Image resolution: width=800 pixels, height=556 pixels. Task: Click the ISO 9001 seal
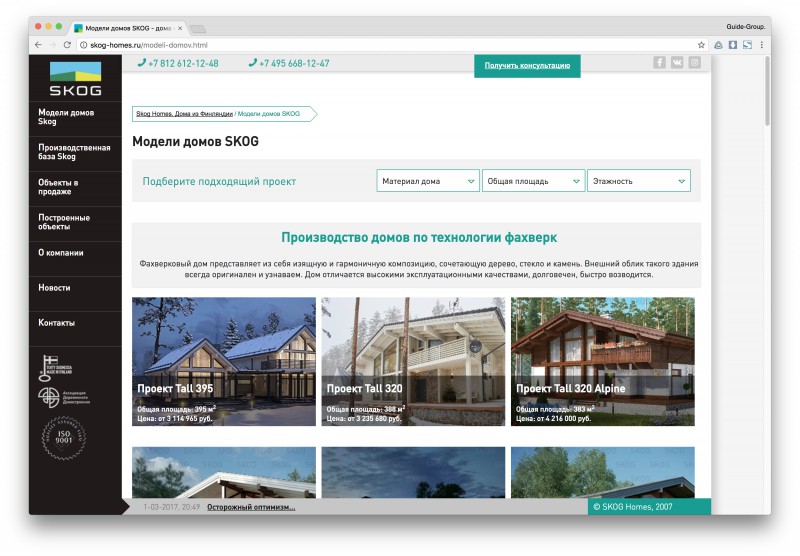coord(64,438)
